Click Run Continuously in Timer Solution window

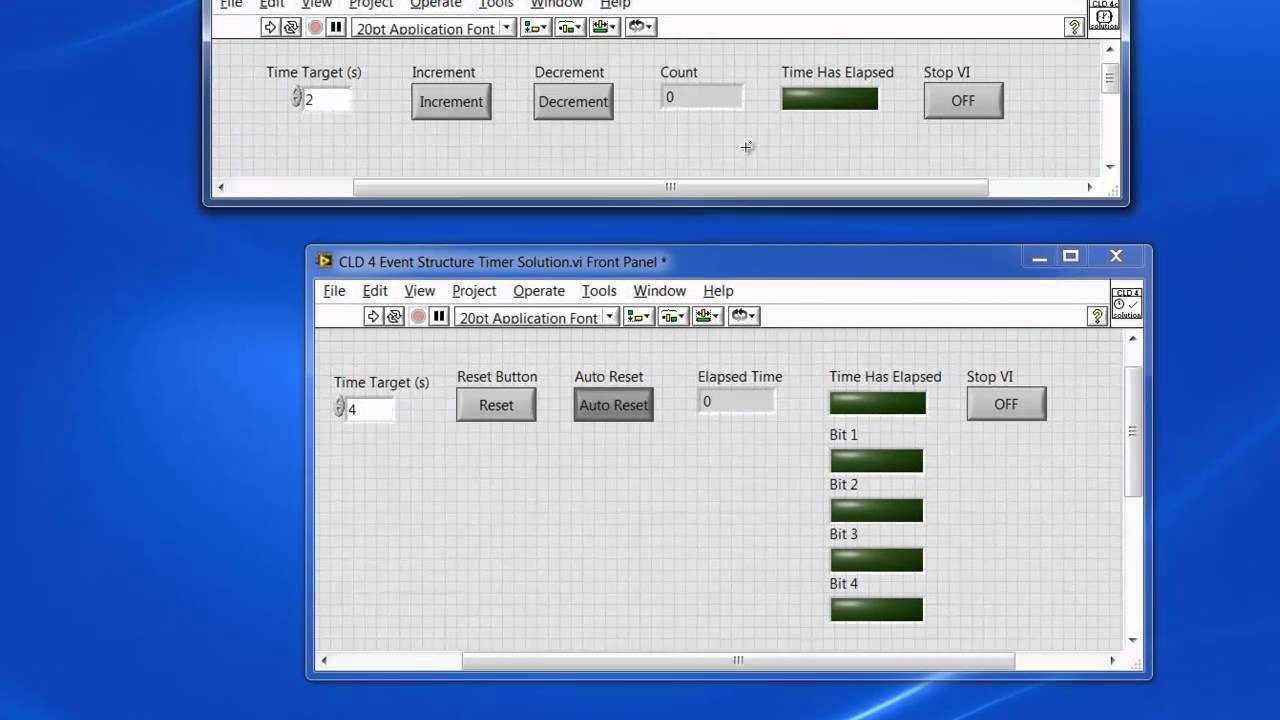(394, 317)
